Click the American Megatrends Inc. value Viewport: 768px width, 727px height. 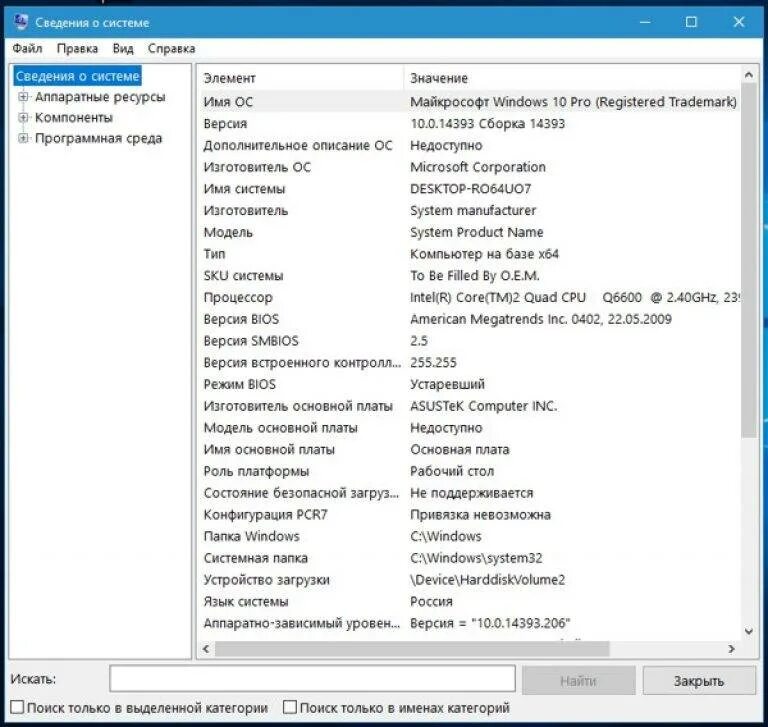tap(541, 319)
